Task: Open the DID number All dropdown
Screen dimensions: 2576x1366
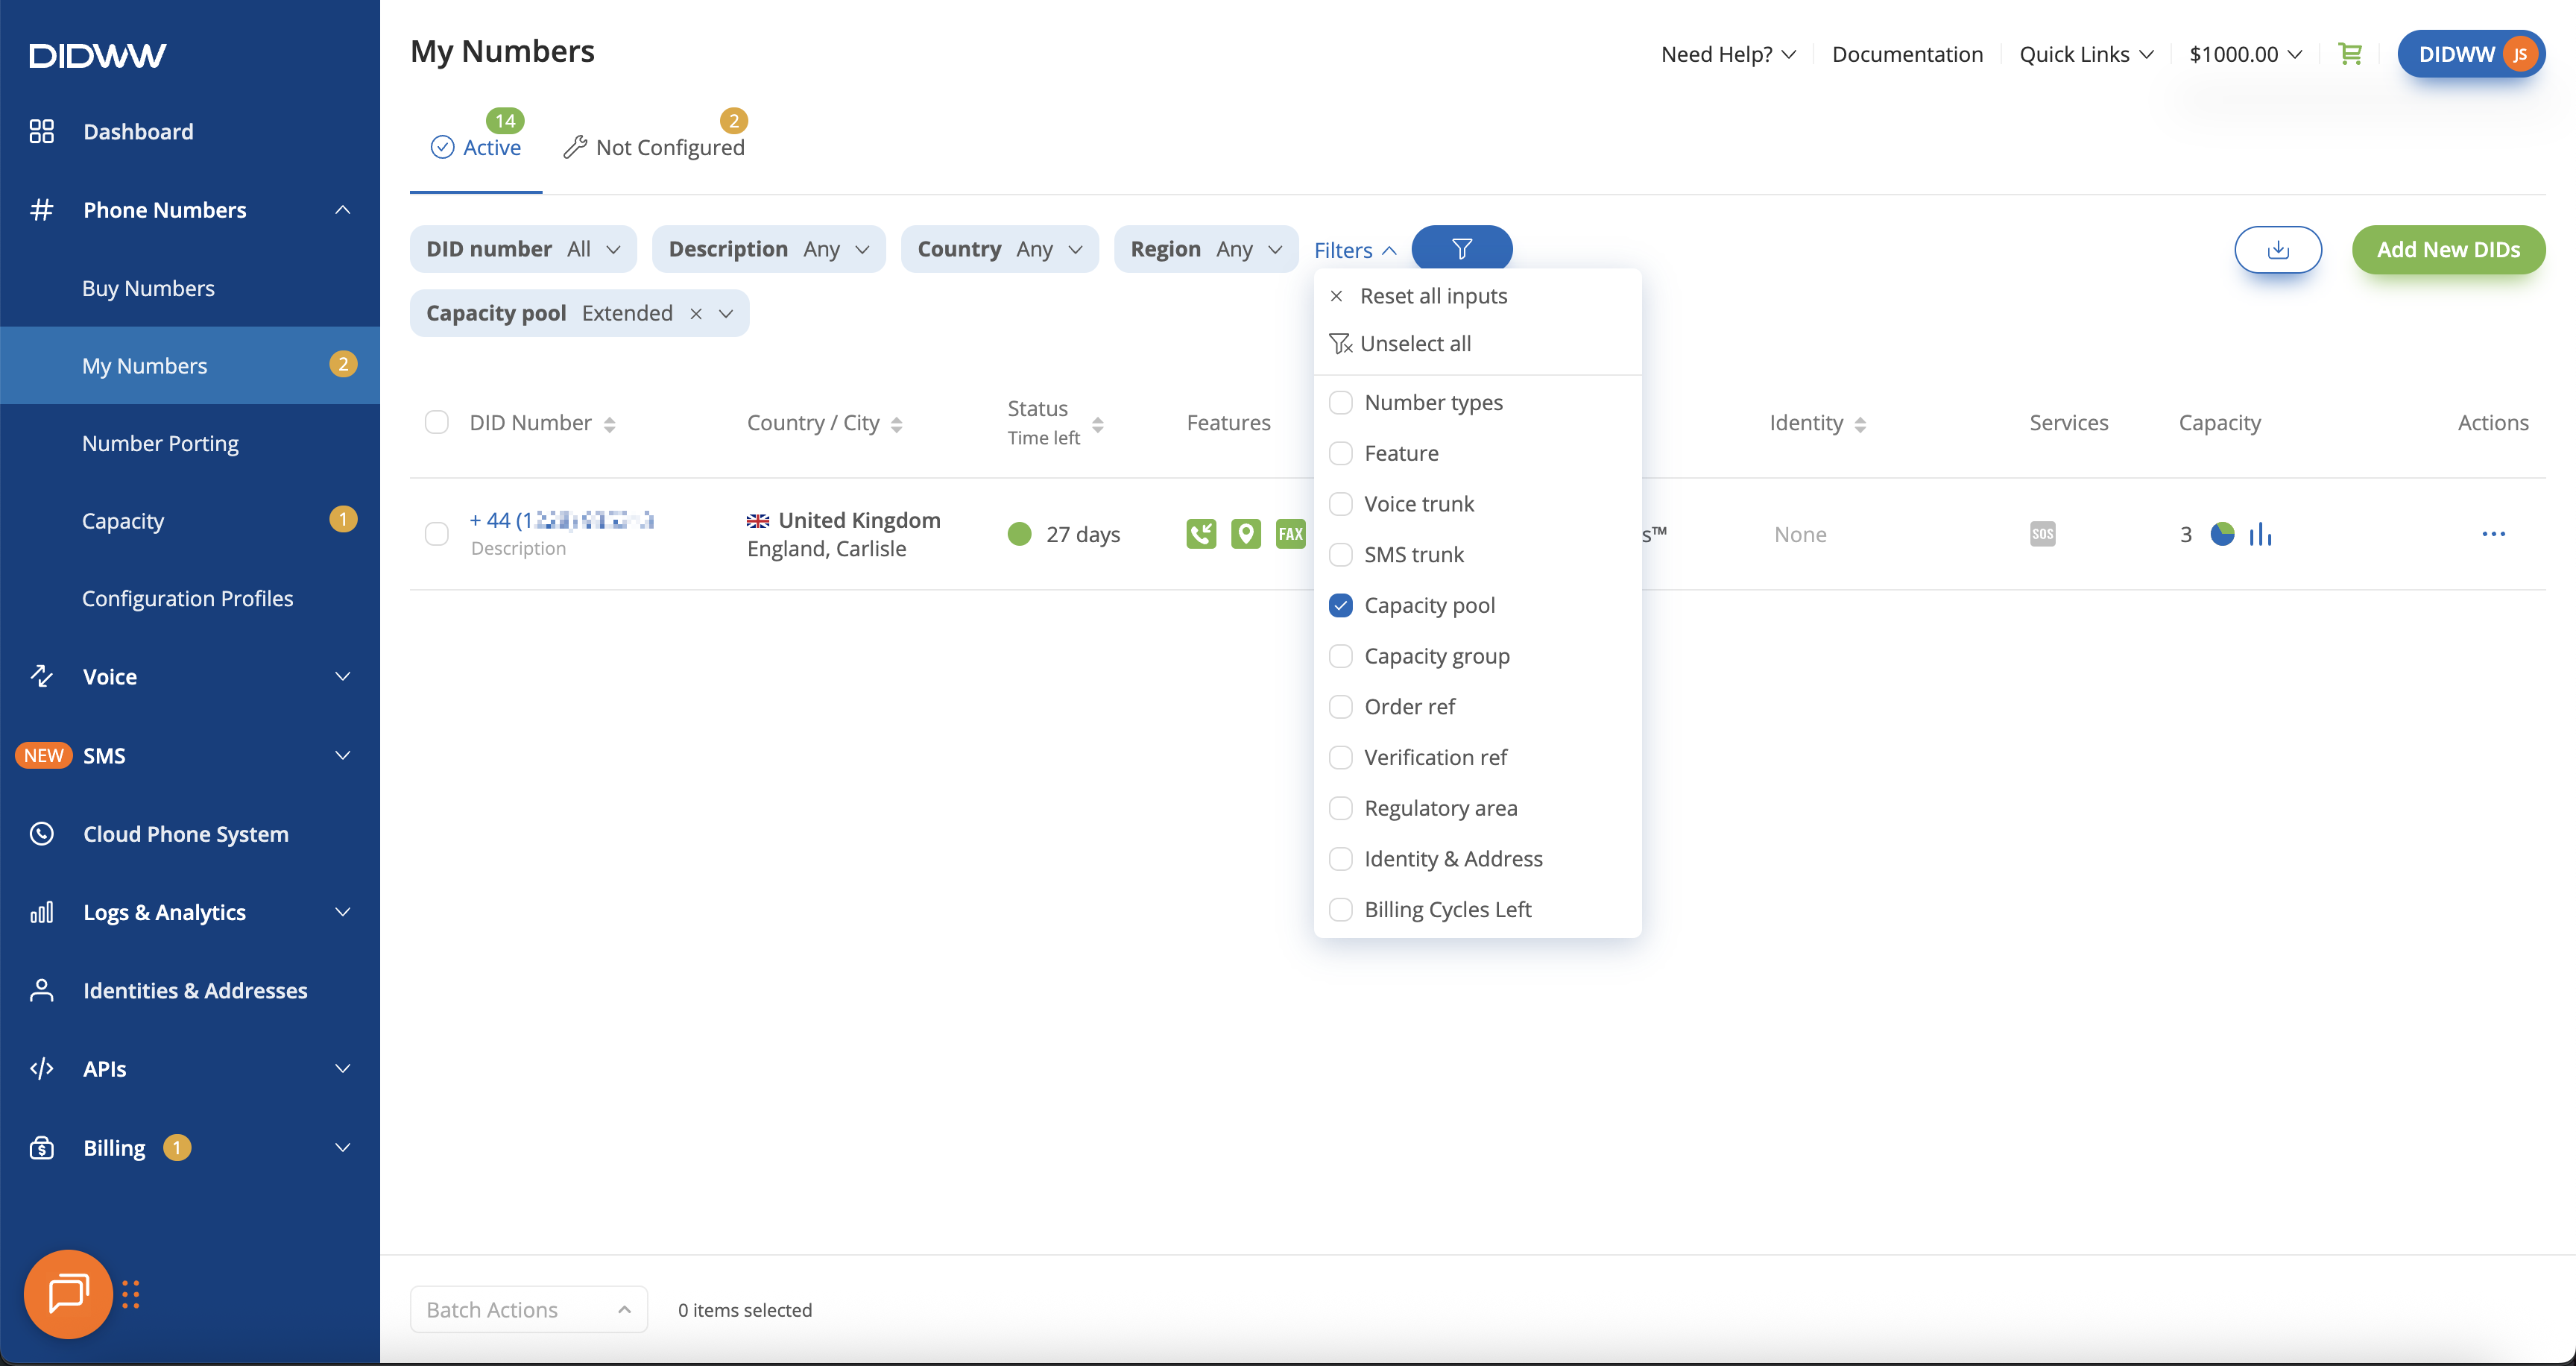Action: click(x=523, y=249)
